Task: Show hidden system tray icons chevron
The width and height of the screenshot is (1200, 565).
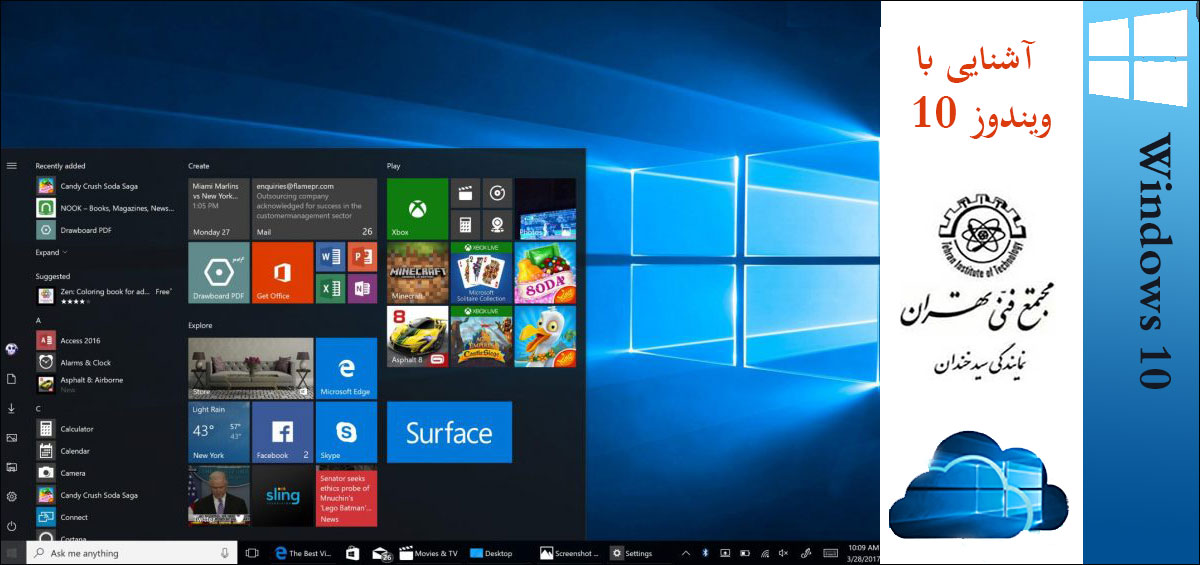Action: tap(686, 553)
